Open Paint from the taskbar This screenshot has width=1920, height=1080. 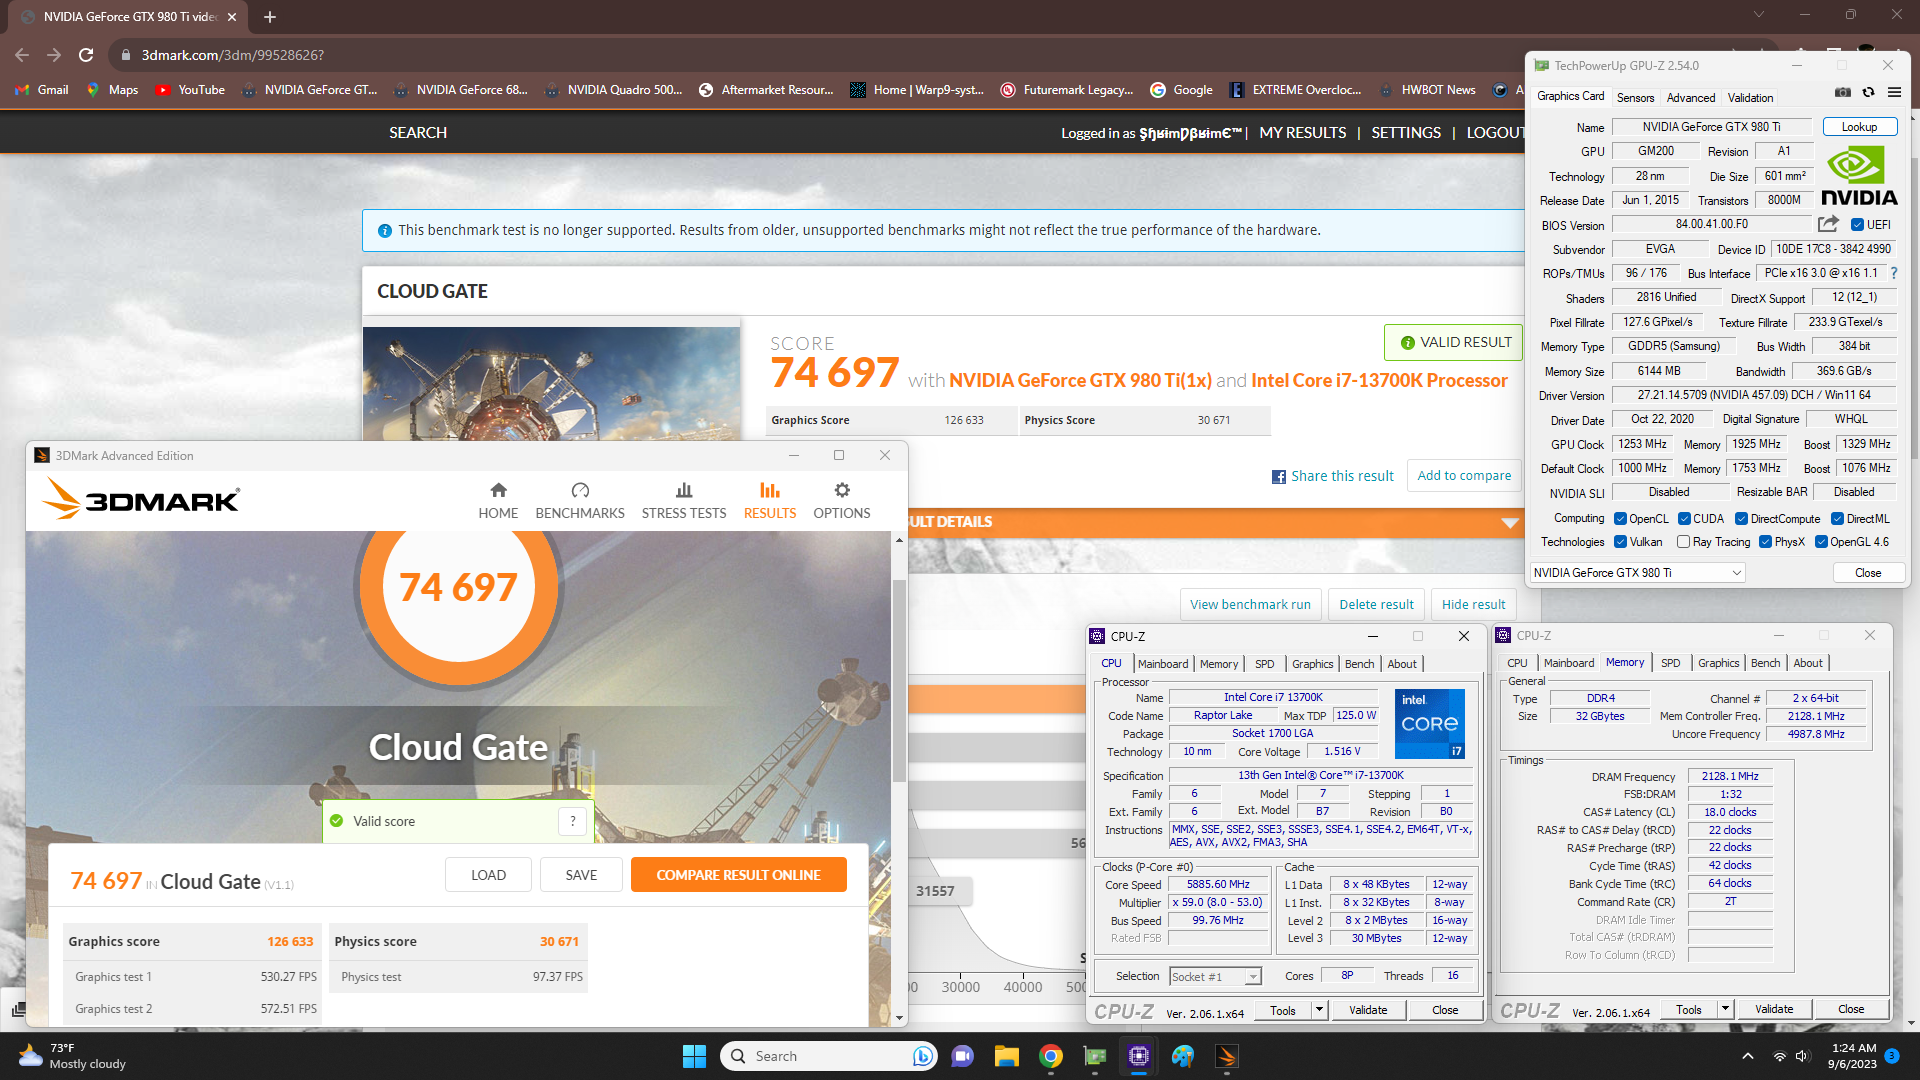click(1183, 1056)
